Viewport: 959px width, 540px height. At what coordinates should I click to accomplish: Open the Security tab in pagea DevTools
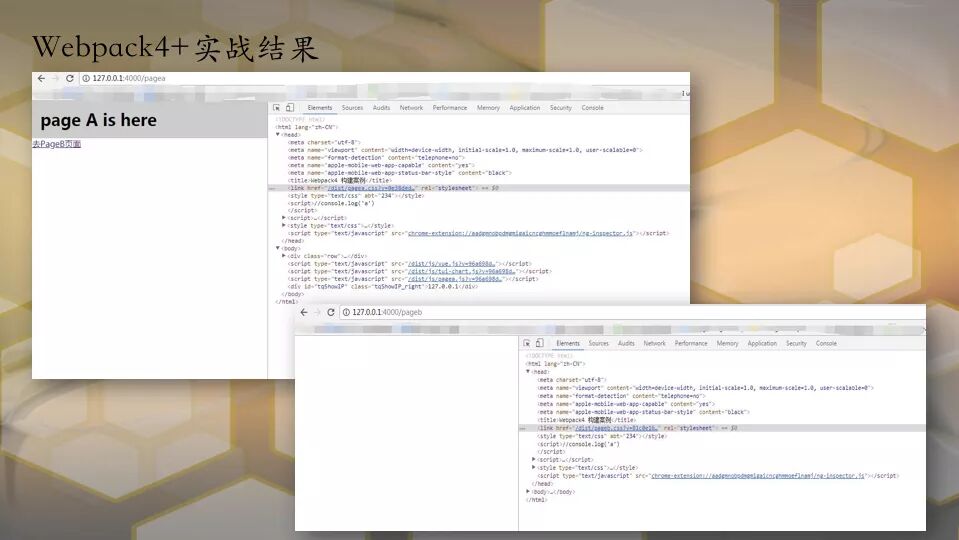560,108
